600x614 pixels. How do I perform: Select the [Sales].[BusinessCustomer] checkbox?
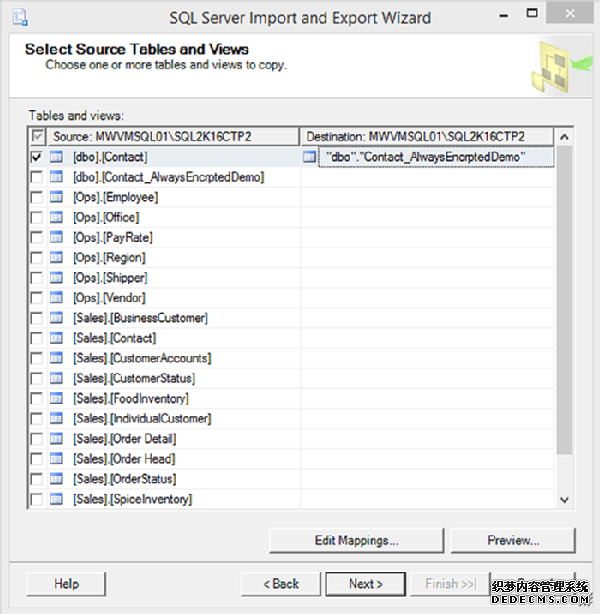point(36,318)
